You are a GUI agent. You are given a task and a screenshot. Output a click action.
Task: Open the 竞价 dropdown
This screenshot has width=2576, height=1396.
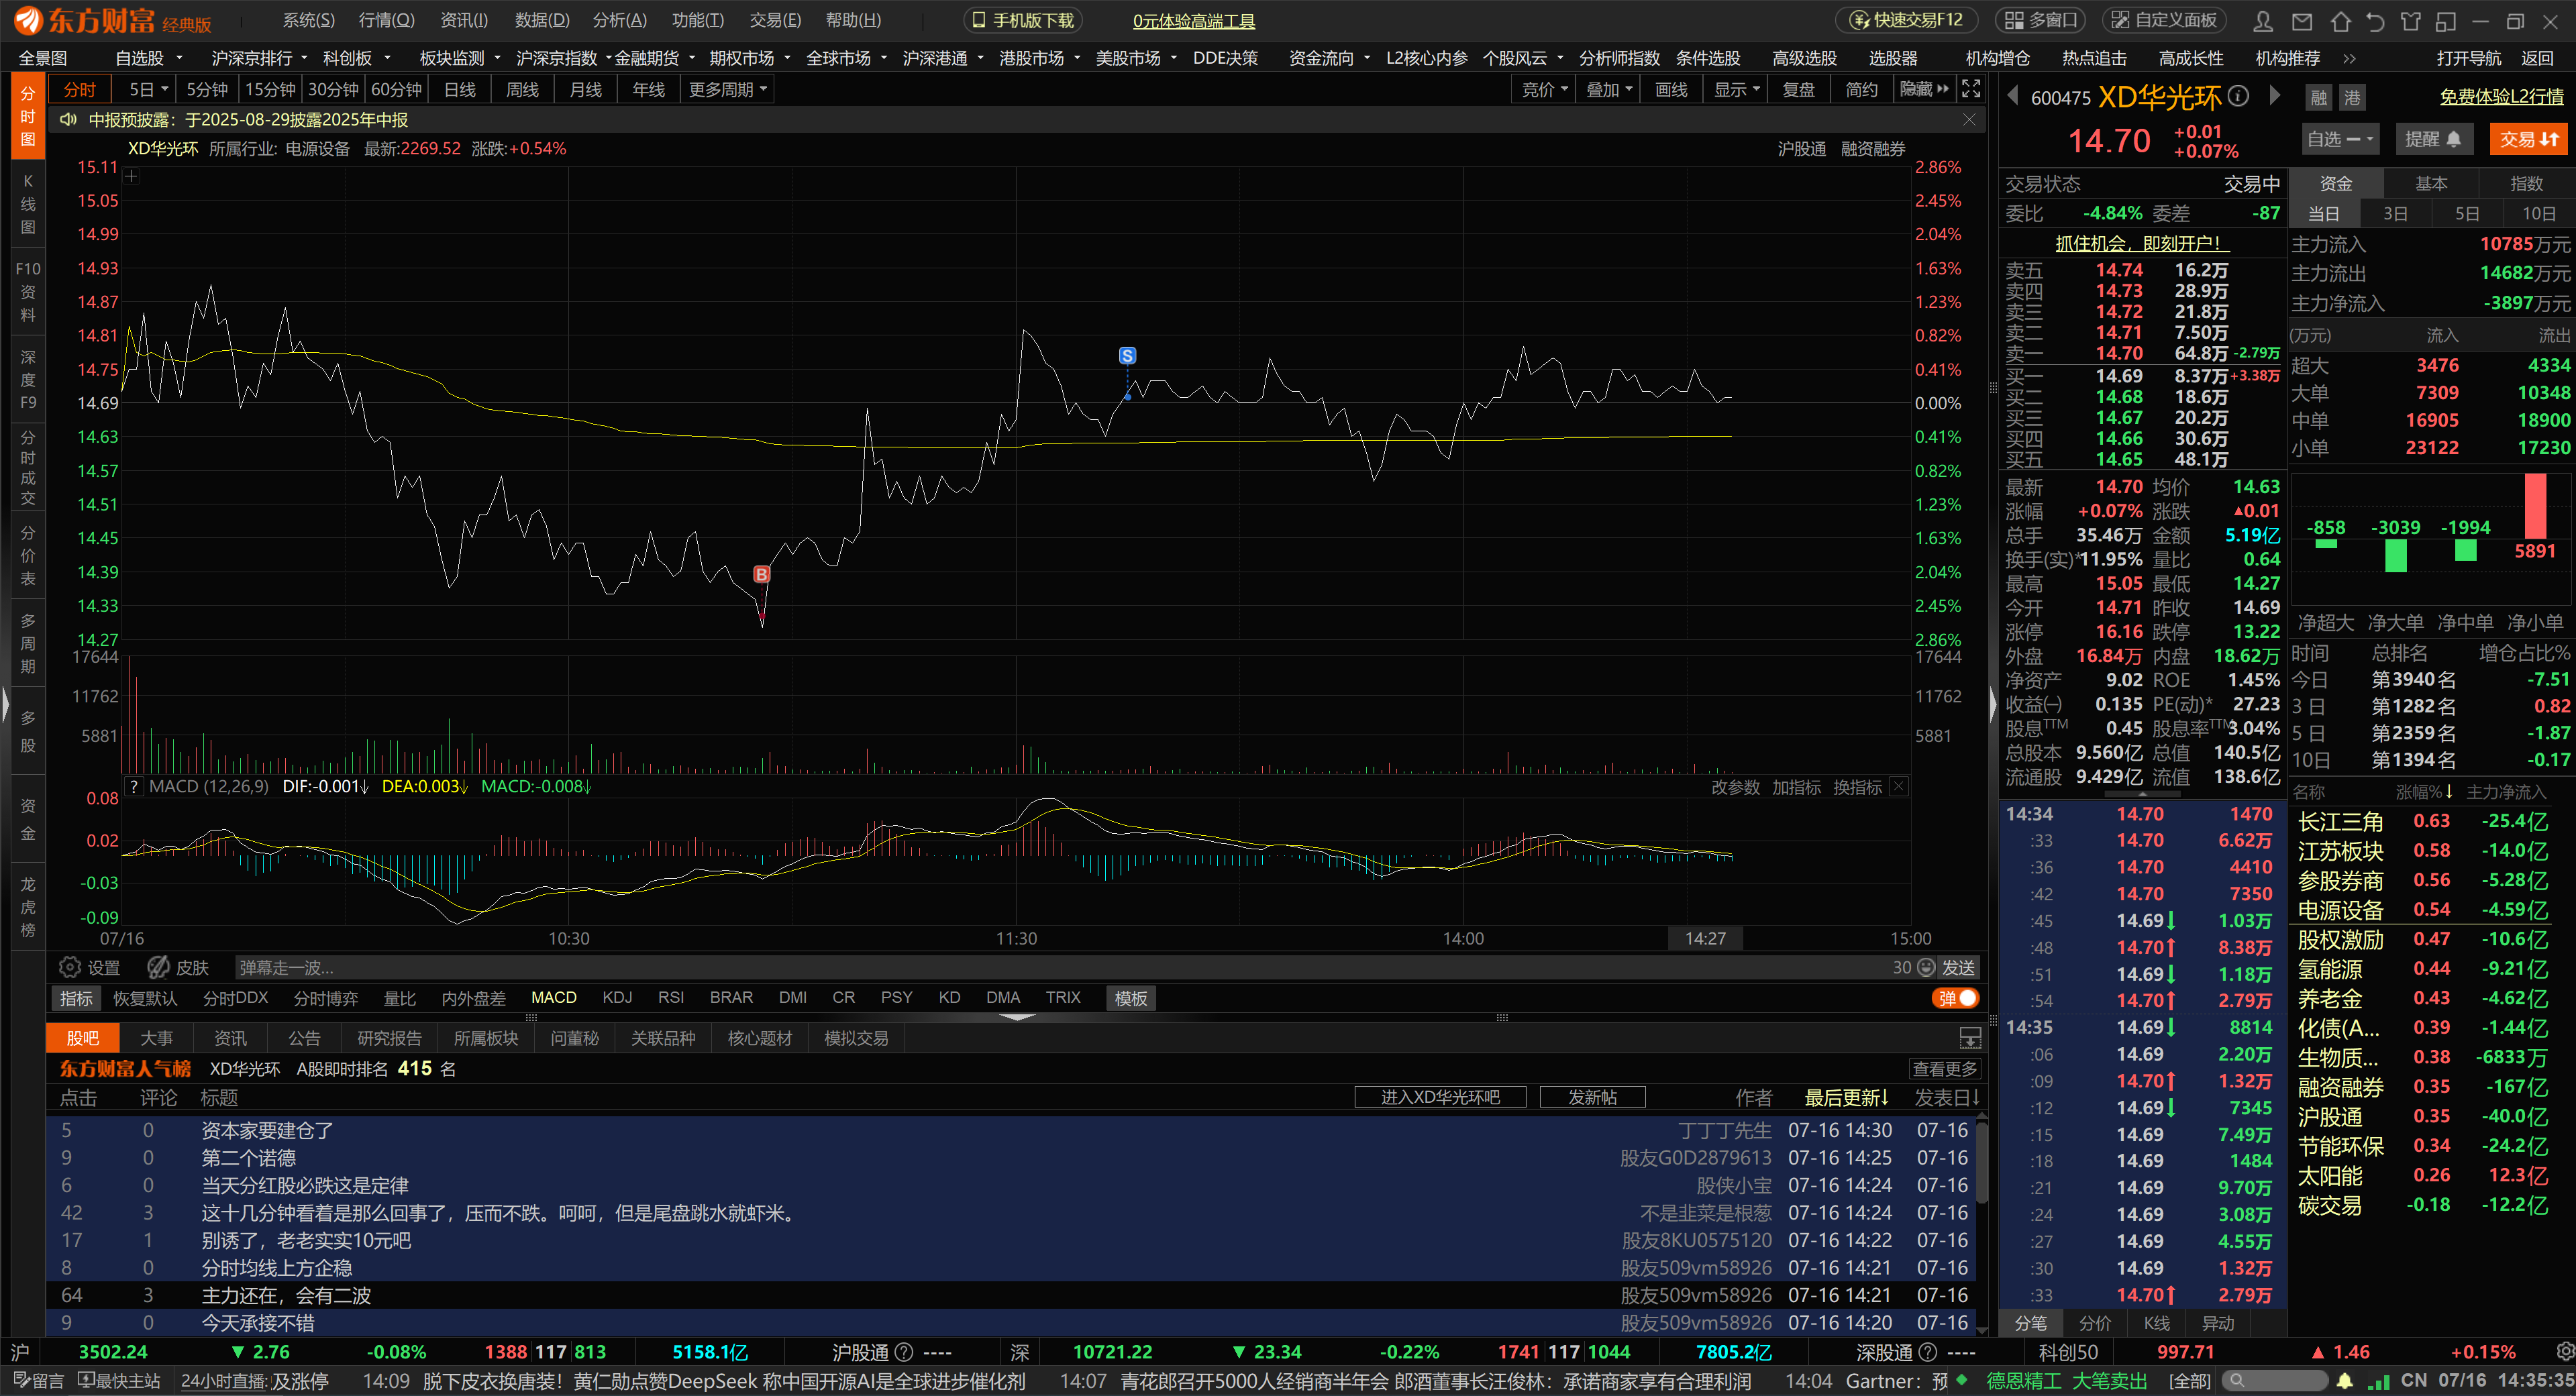1544,90
